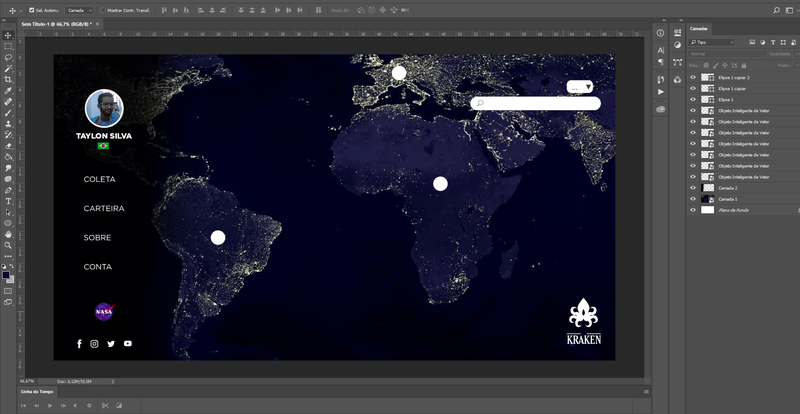
Task: Toggle Mostrar Contr. Transf. checkbox
Action: (101, 10)
